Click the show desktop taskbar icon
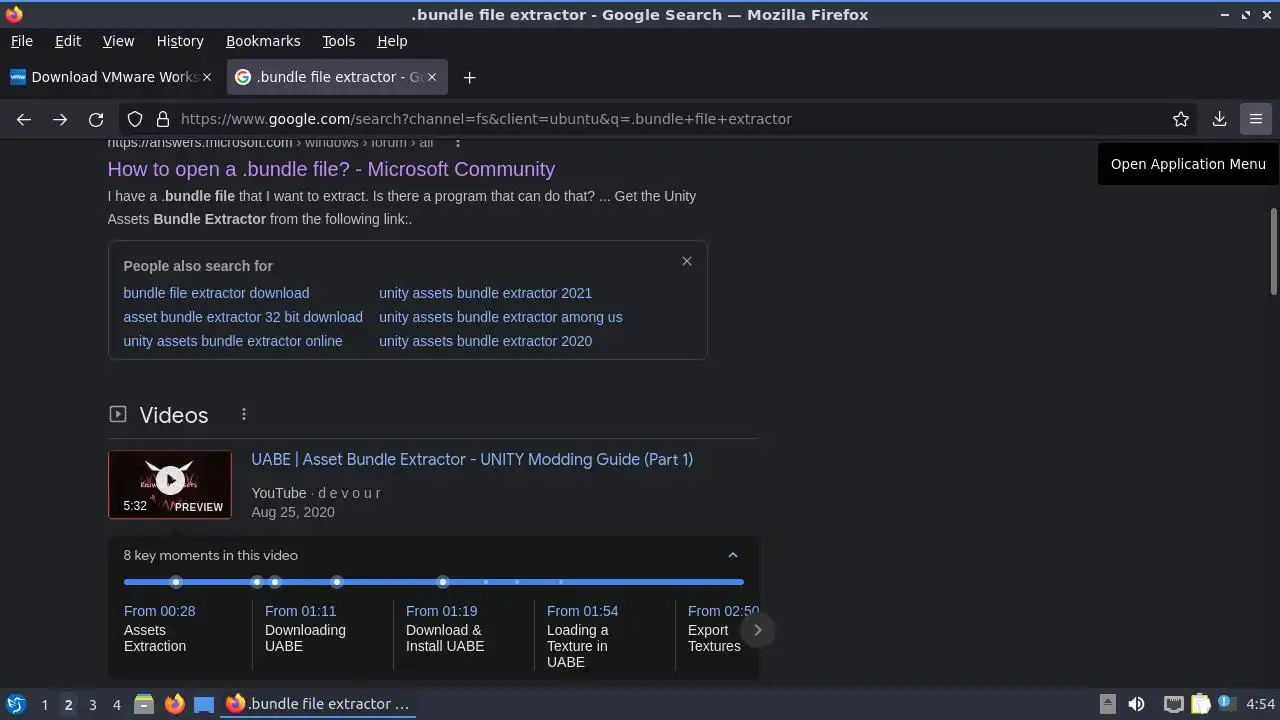This screenshot has width=1280, height=720. 204,704
